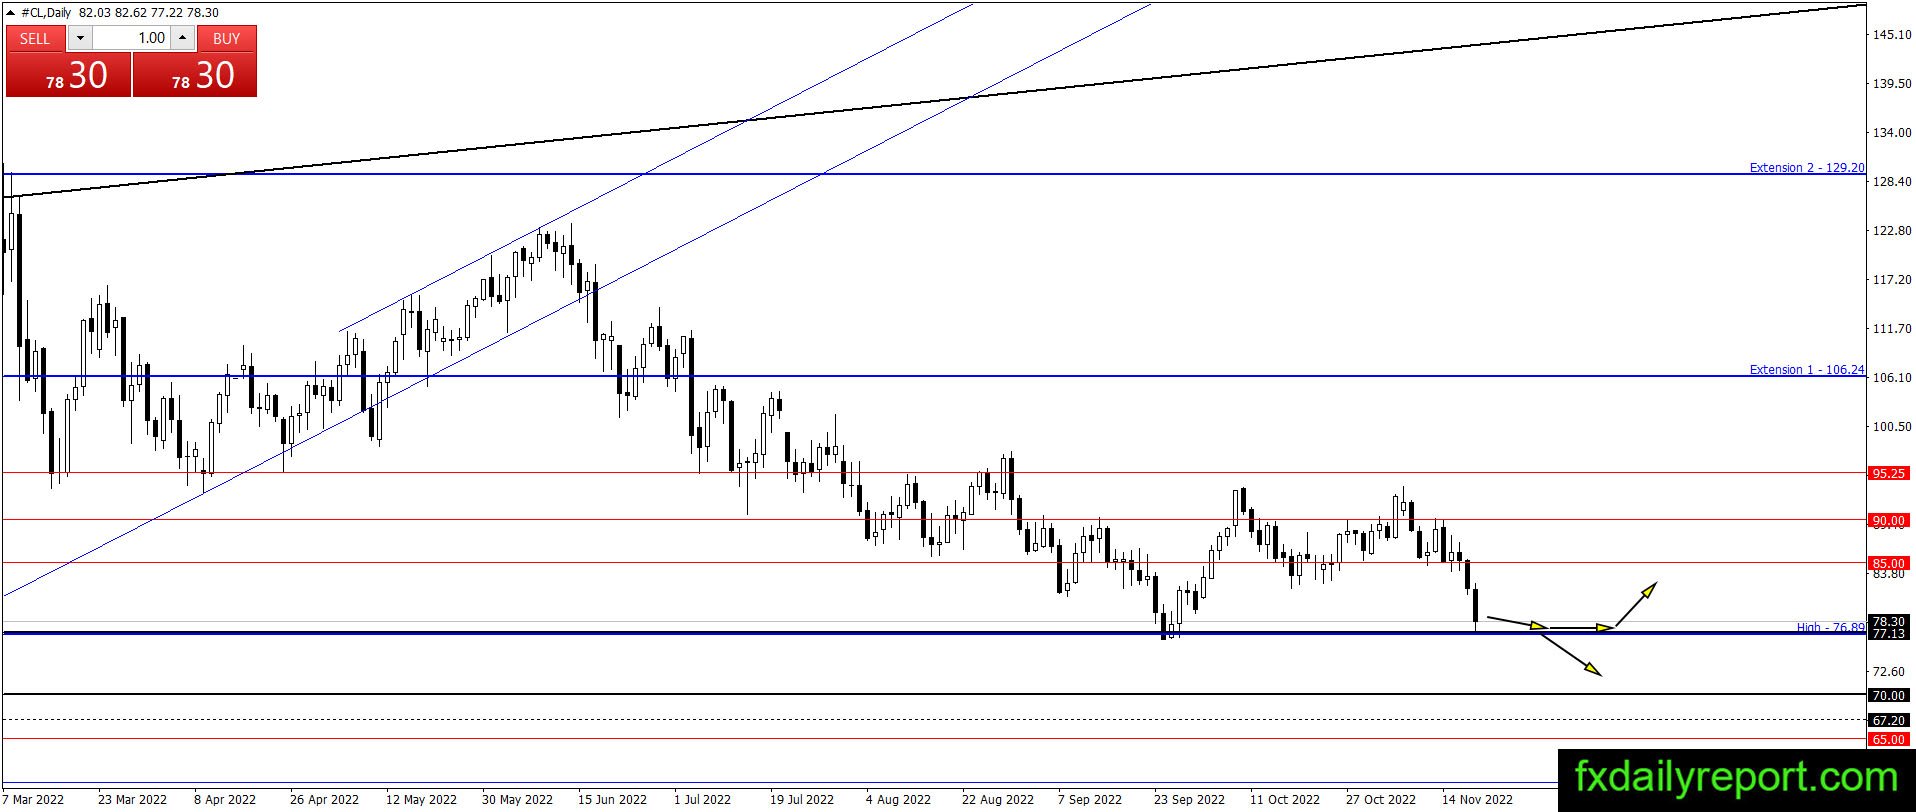Click the 8 Apr 2022 date label
The width and height of the screenshot is (1916, 812).
coord(225,799)
